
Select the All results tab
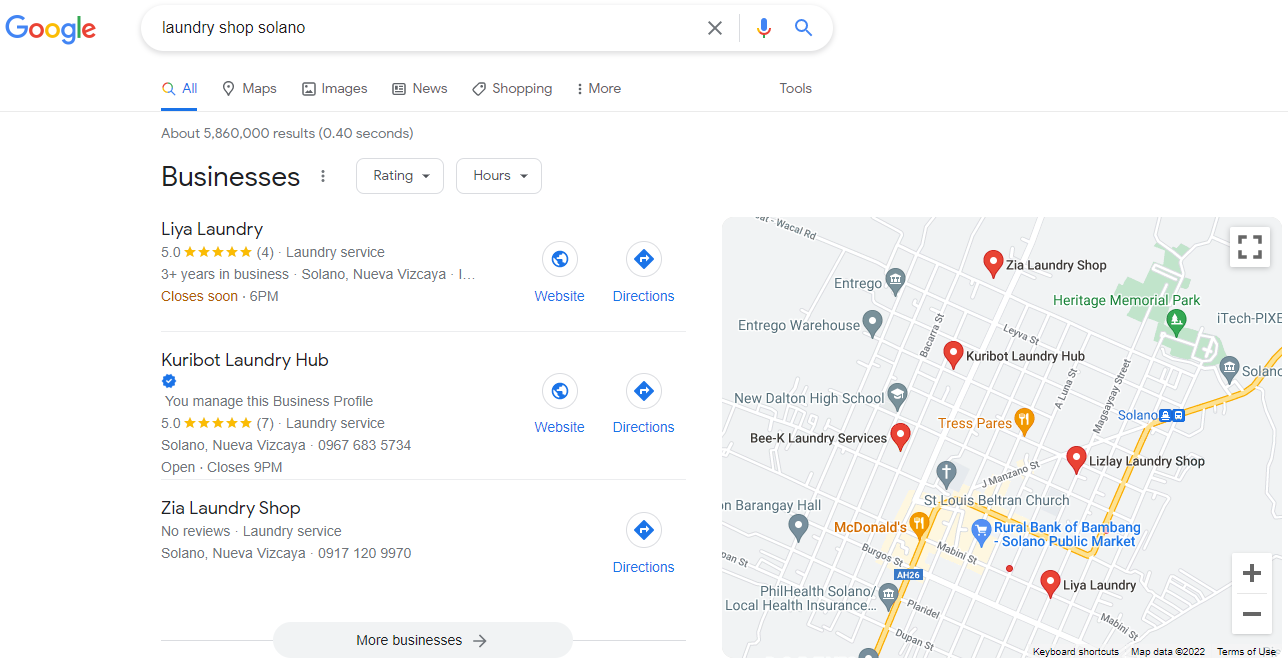click(179, 89)
